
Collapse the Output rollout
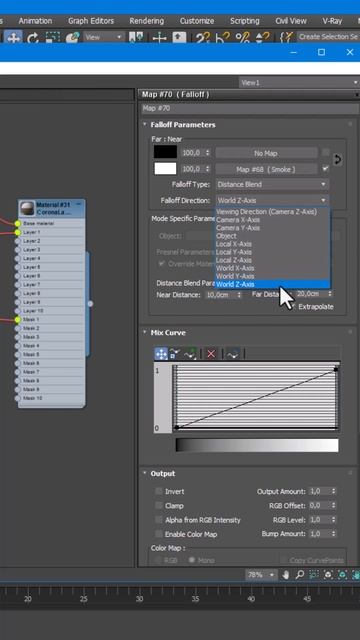[x=144, y=473]
